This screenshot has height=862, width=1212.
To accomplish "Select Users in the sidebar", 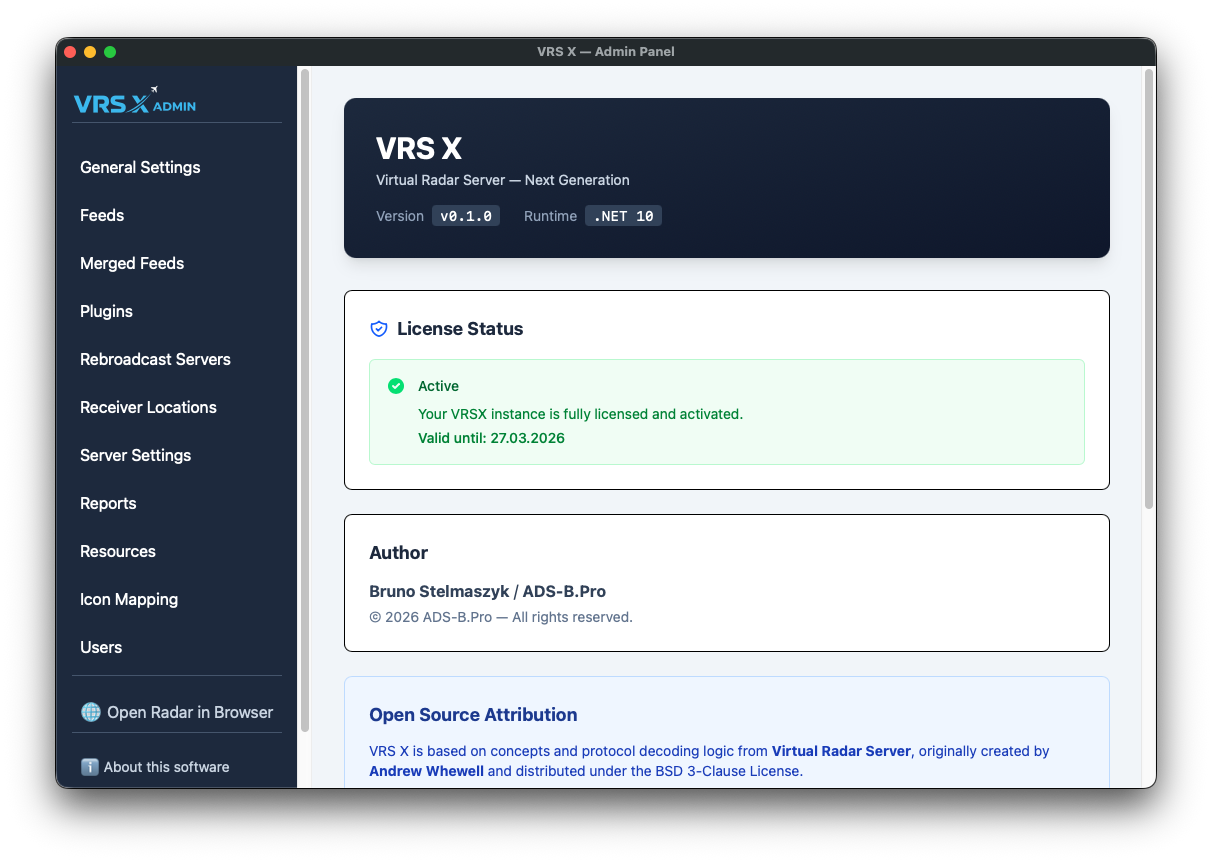I will tap(101, 647).
